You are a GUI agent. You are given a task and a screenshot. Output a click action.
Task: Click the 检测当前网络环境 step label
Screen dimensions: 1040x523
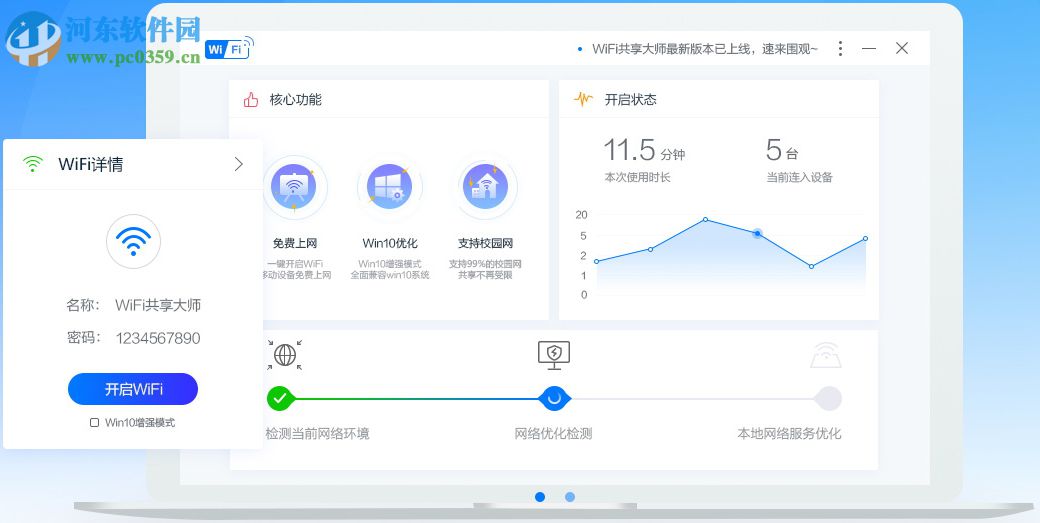317,434
